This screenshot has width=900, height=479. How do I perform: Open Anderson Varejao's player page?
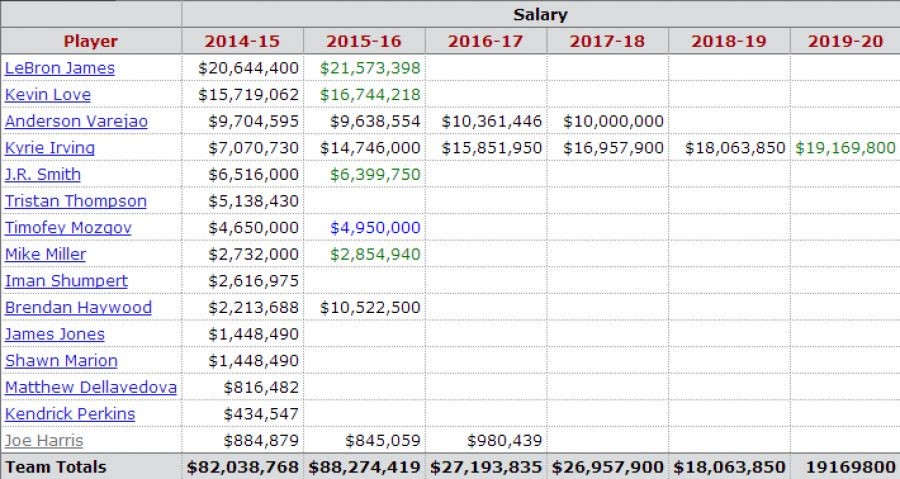(x=76, y=121)
